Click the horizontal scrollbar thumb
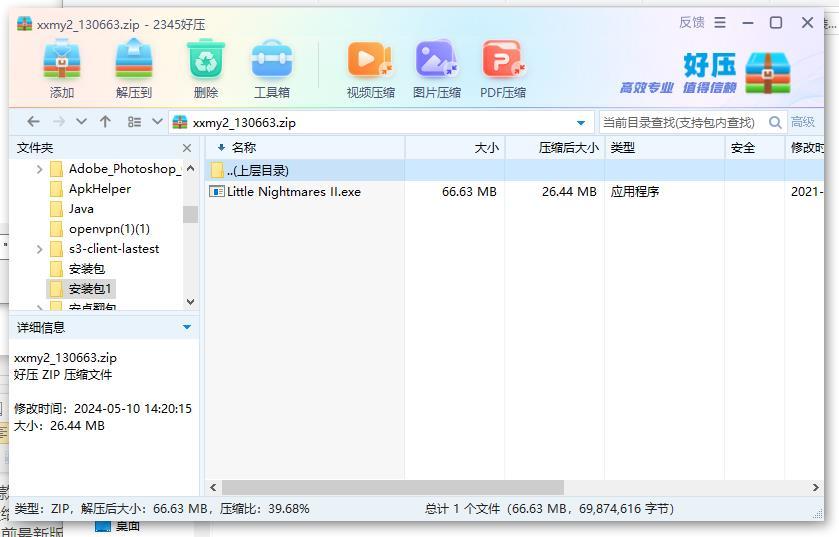This screenshot has height=537, width=839. (393, 487)
